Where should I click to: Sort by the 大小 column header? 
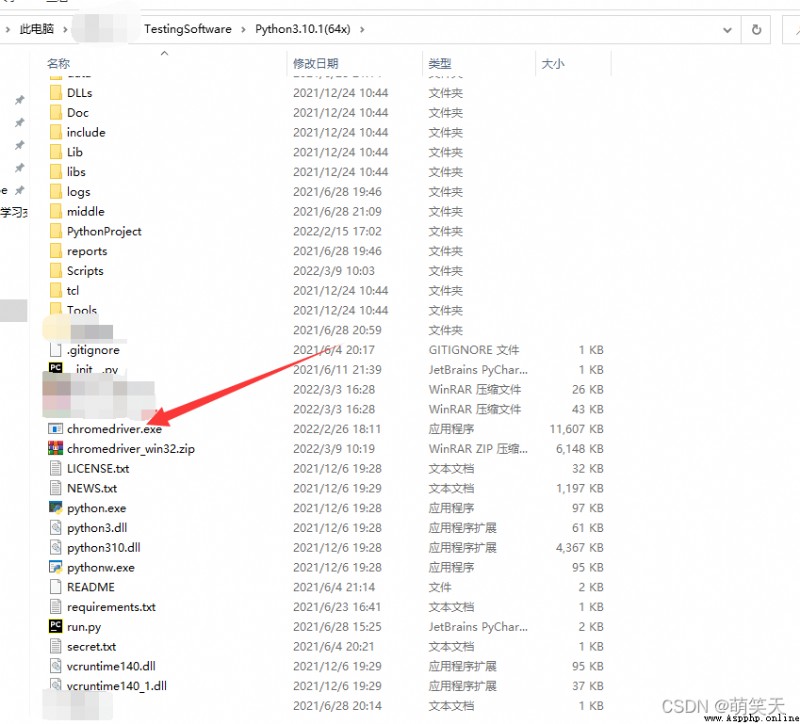click(x=553, y=64)
